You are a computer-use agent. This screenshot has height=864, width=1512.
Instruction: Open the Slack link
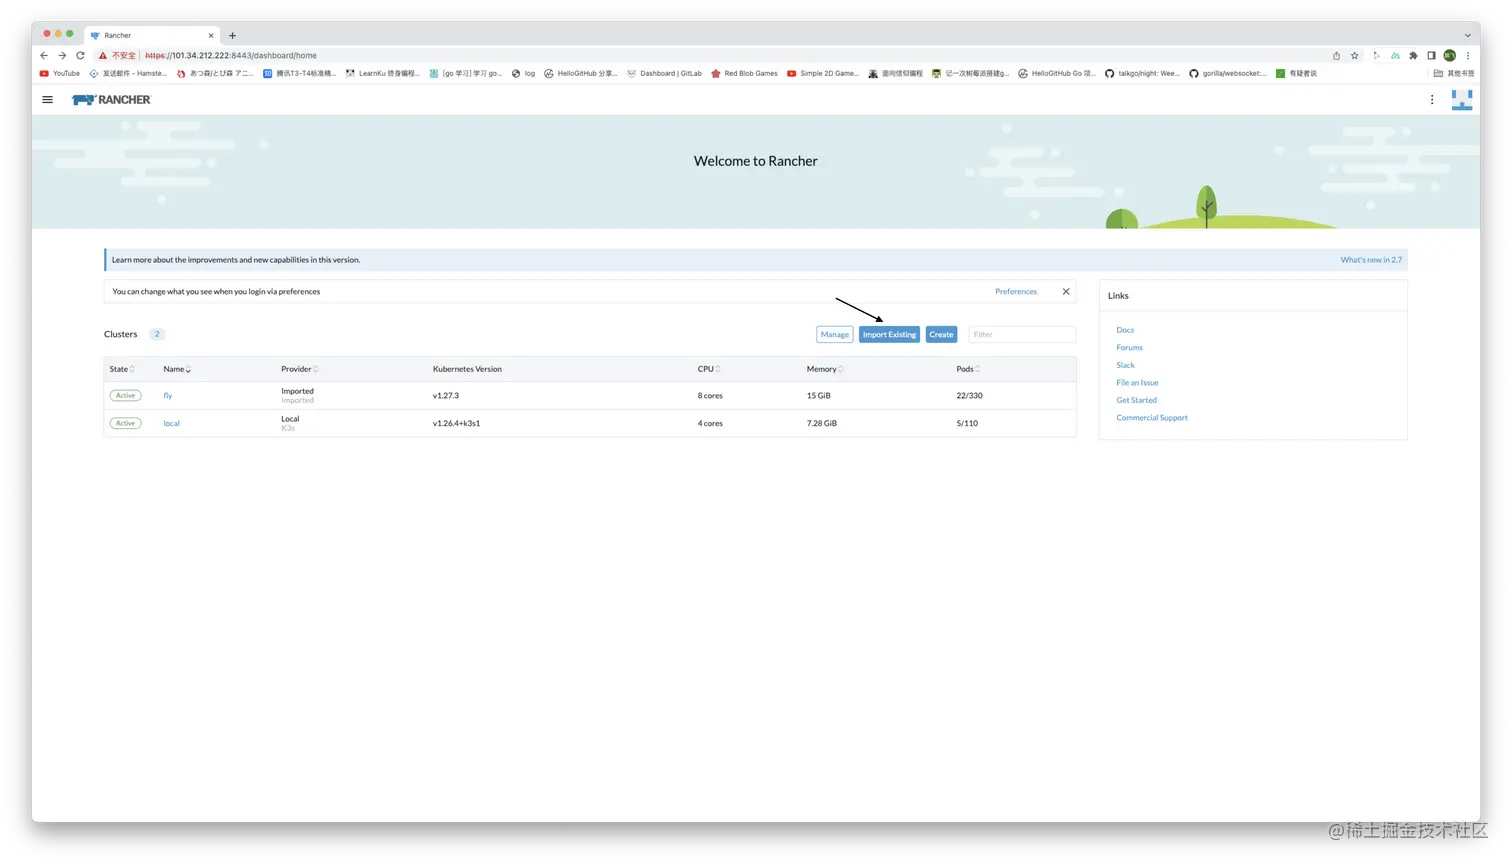click(1125, 365)
